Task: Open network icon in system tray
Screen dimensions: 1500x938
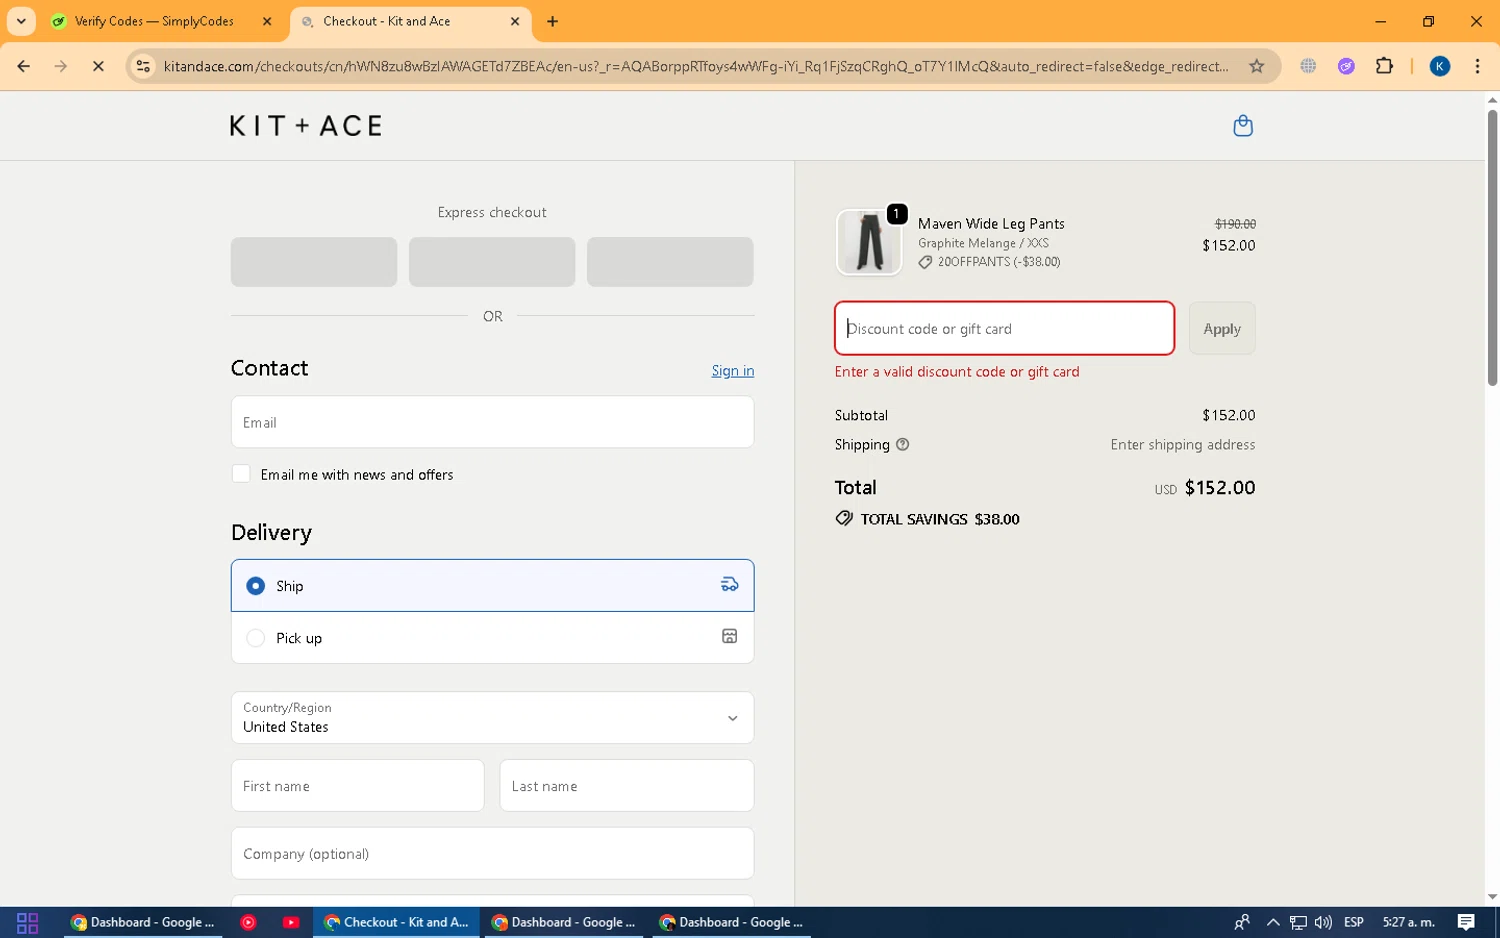Action: [x=1298, y=922]
